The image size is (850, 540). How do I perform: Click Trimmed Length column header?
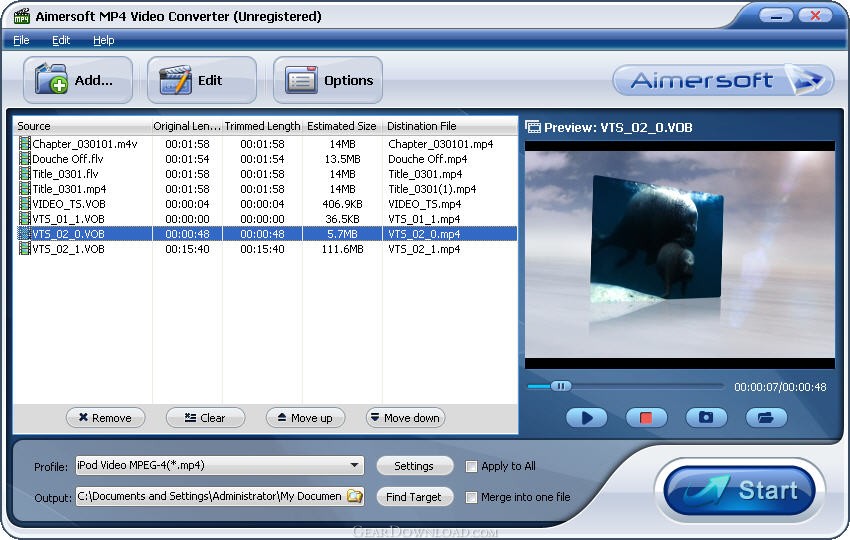262,126
